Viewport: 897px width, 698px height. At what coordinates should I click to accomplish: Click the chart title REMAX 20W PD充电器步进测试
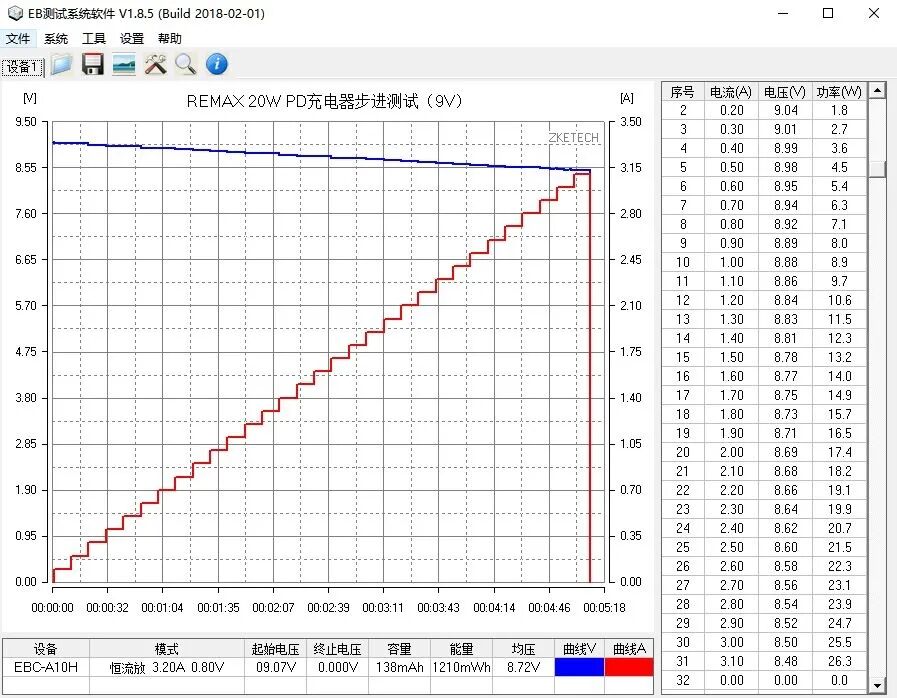point(324,101)
